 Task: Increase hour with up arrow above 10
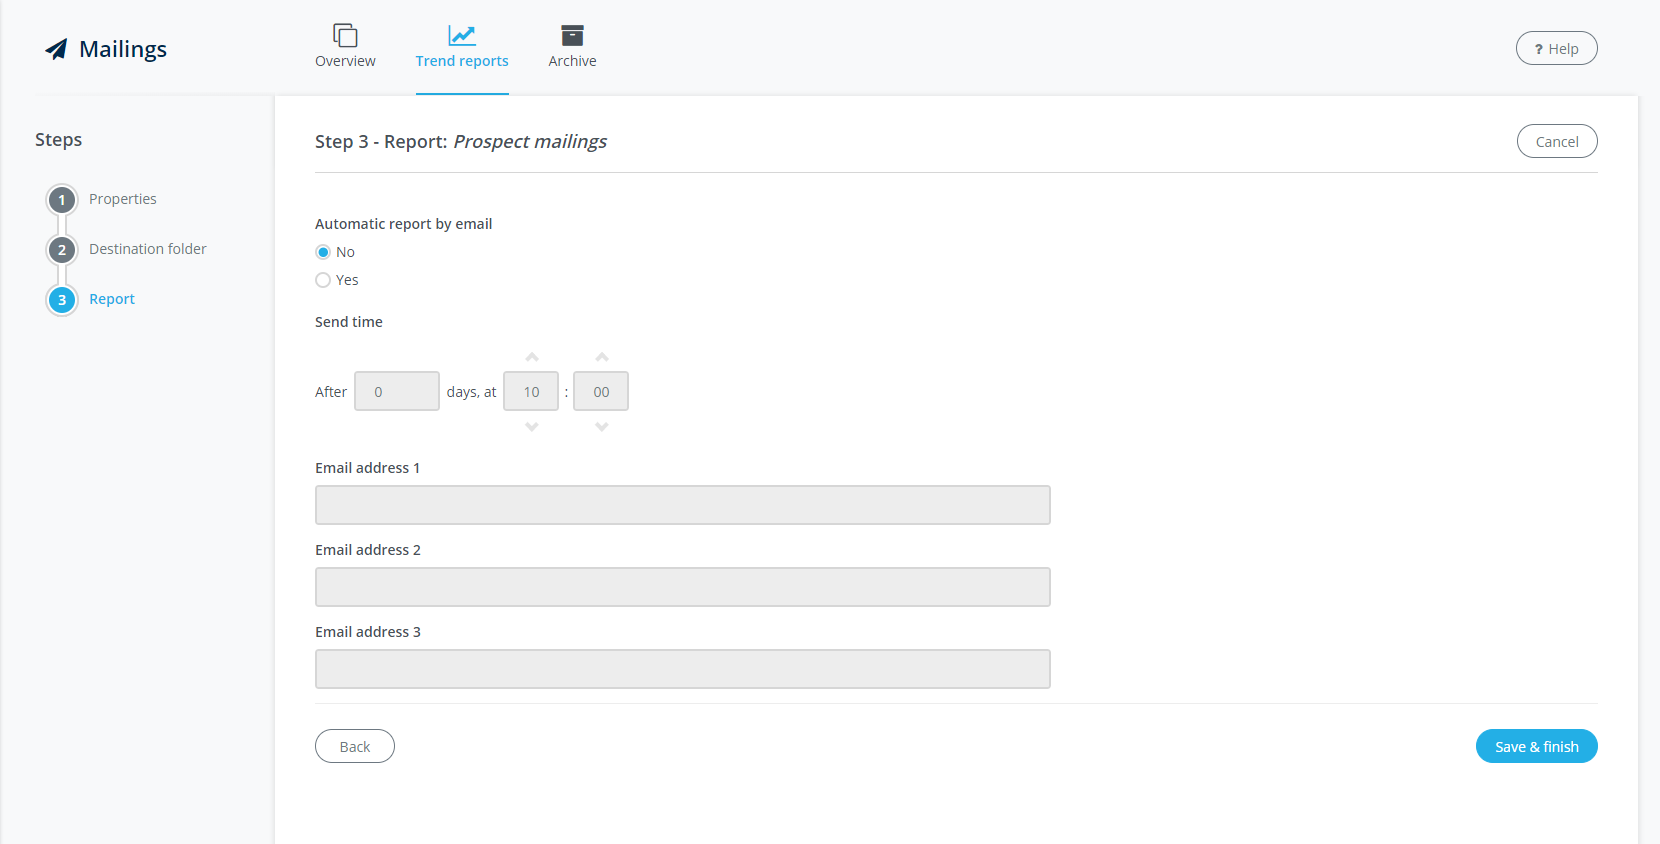coord(532,357)
